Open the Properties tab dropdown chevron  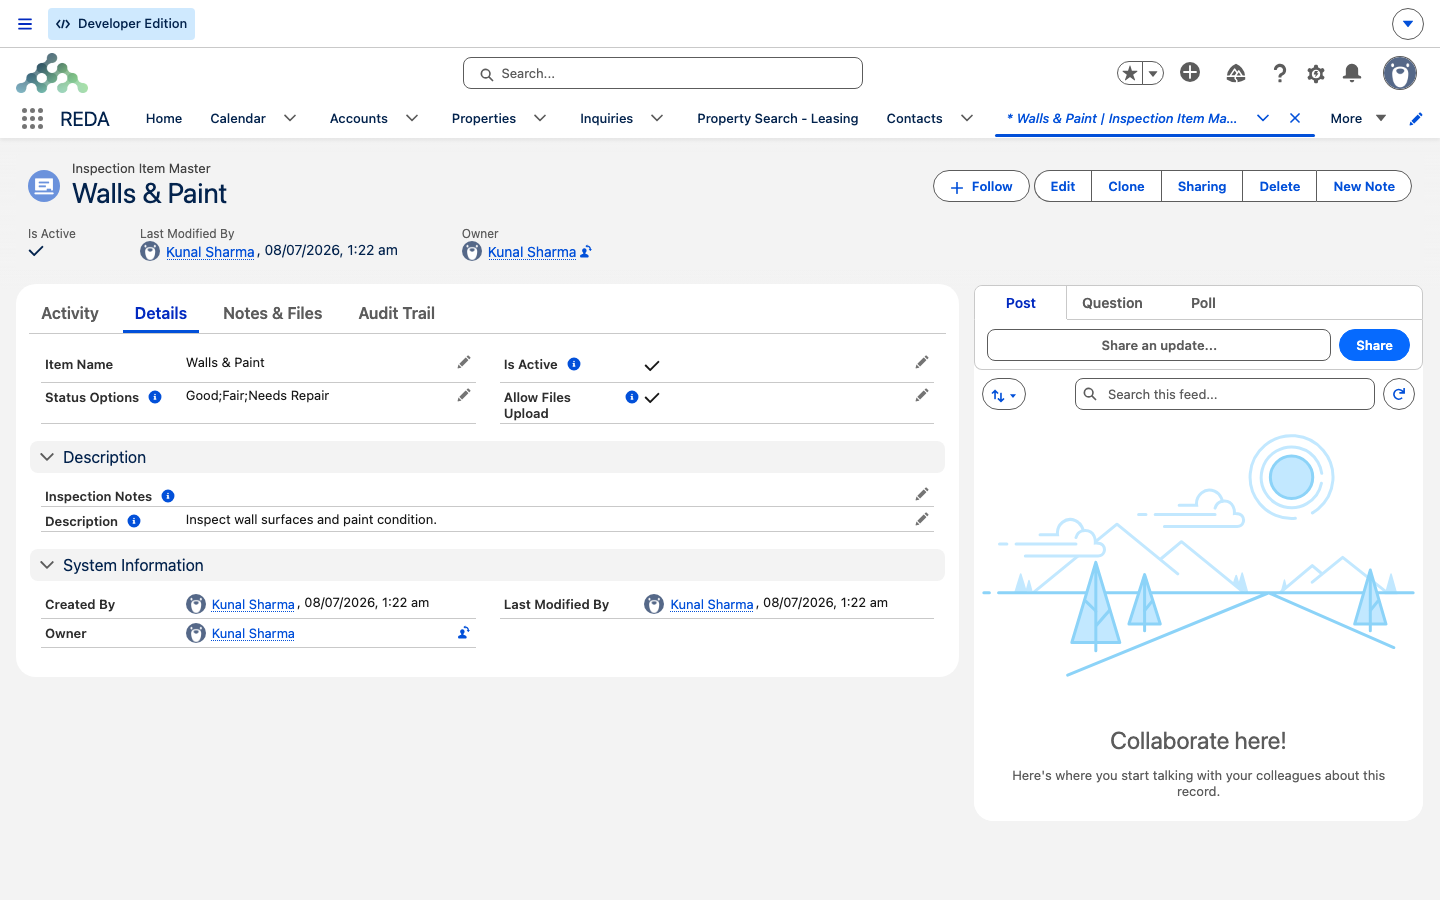540,118
